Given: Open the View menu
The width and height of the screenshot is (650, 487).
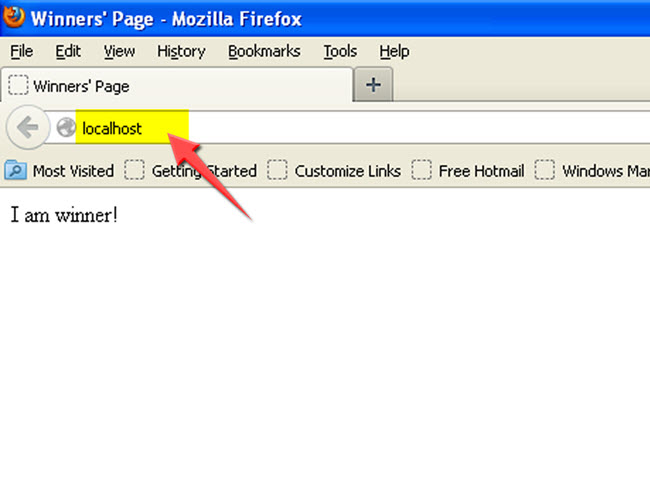Looking at the screenshot, I should point(119,51).
